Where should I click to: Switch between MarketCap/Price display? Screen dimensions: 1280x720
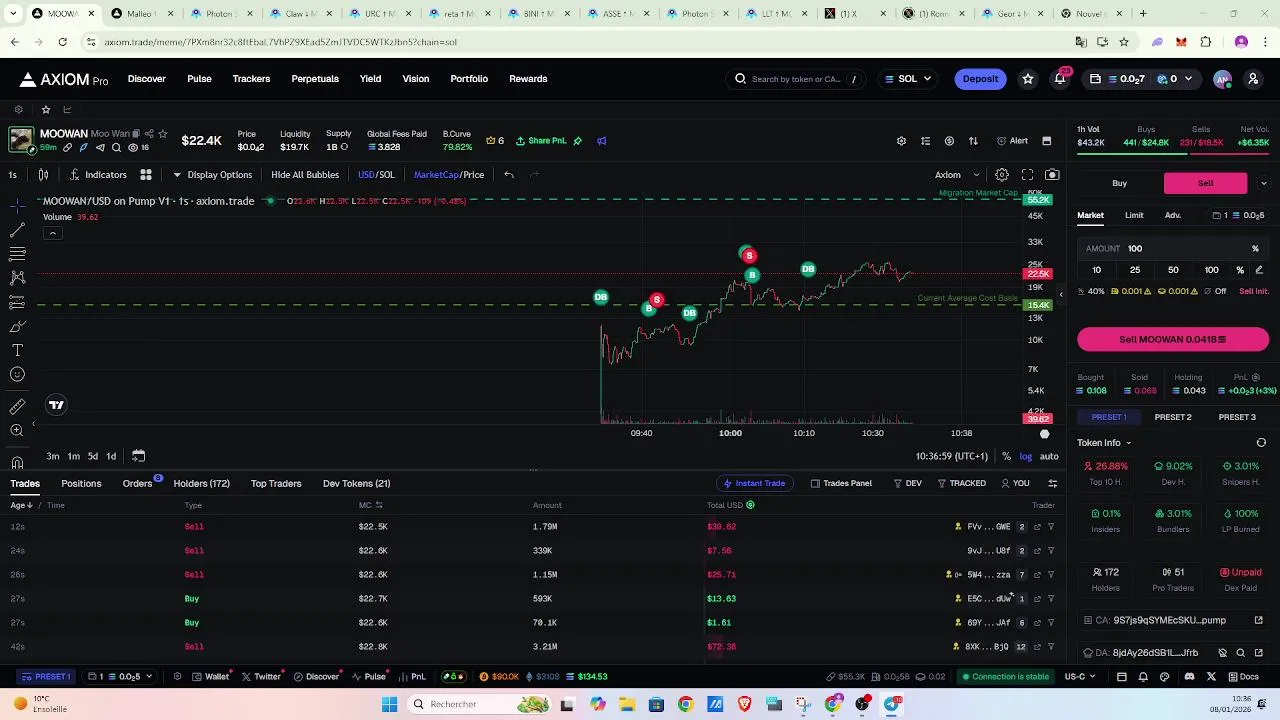click(x=449, y=175)
